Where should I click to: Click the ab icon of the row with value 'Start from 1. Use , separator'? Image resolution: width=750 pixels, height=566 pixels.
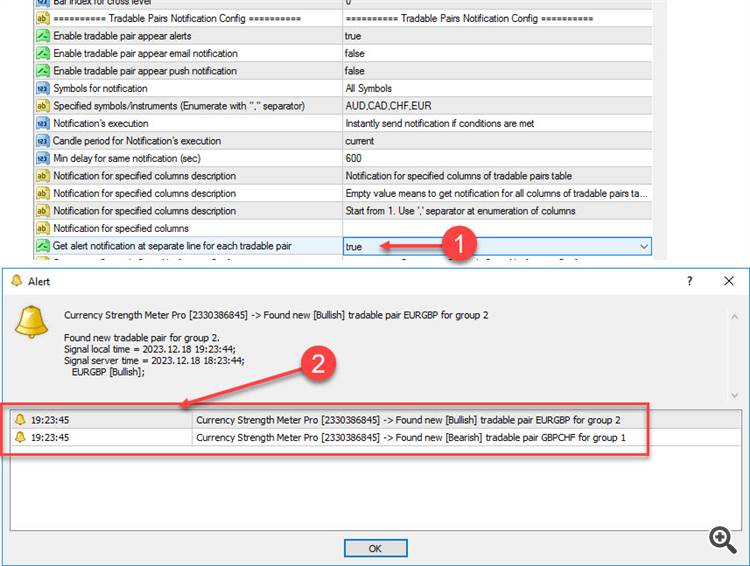43,211
